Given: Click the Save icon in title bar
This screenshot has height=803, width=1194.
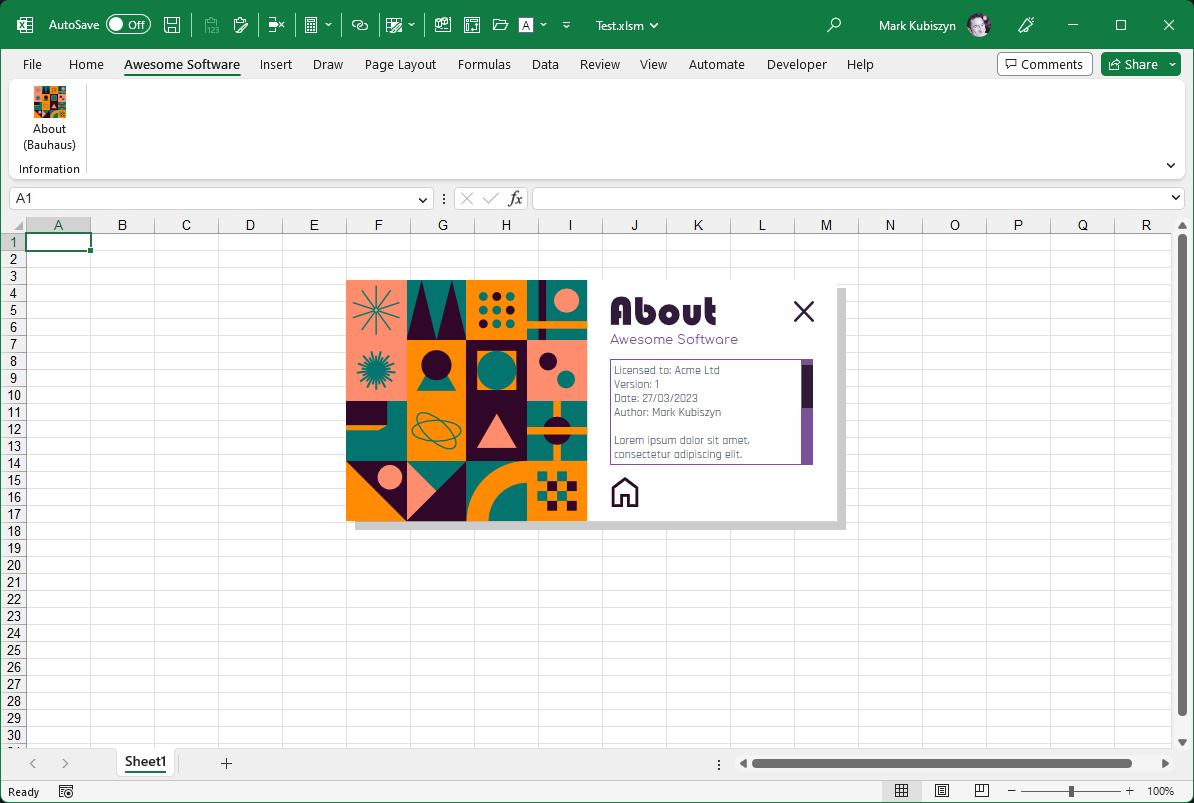Looking at the screenshot, I should point(172,25).
